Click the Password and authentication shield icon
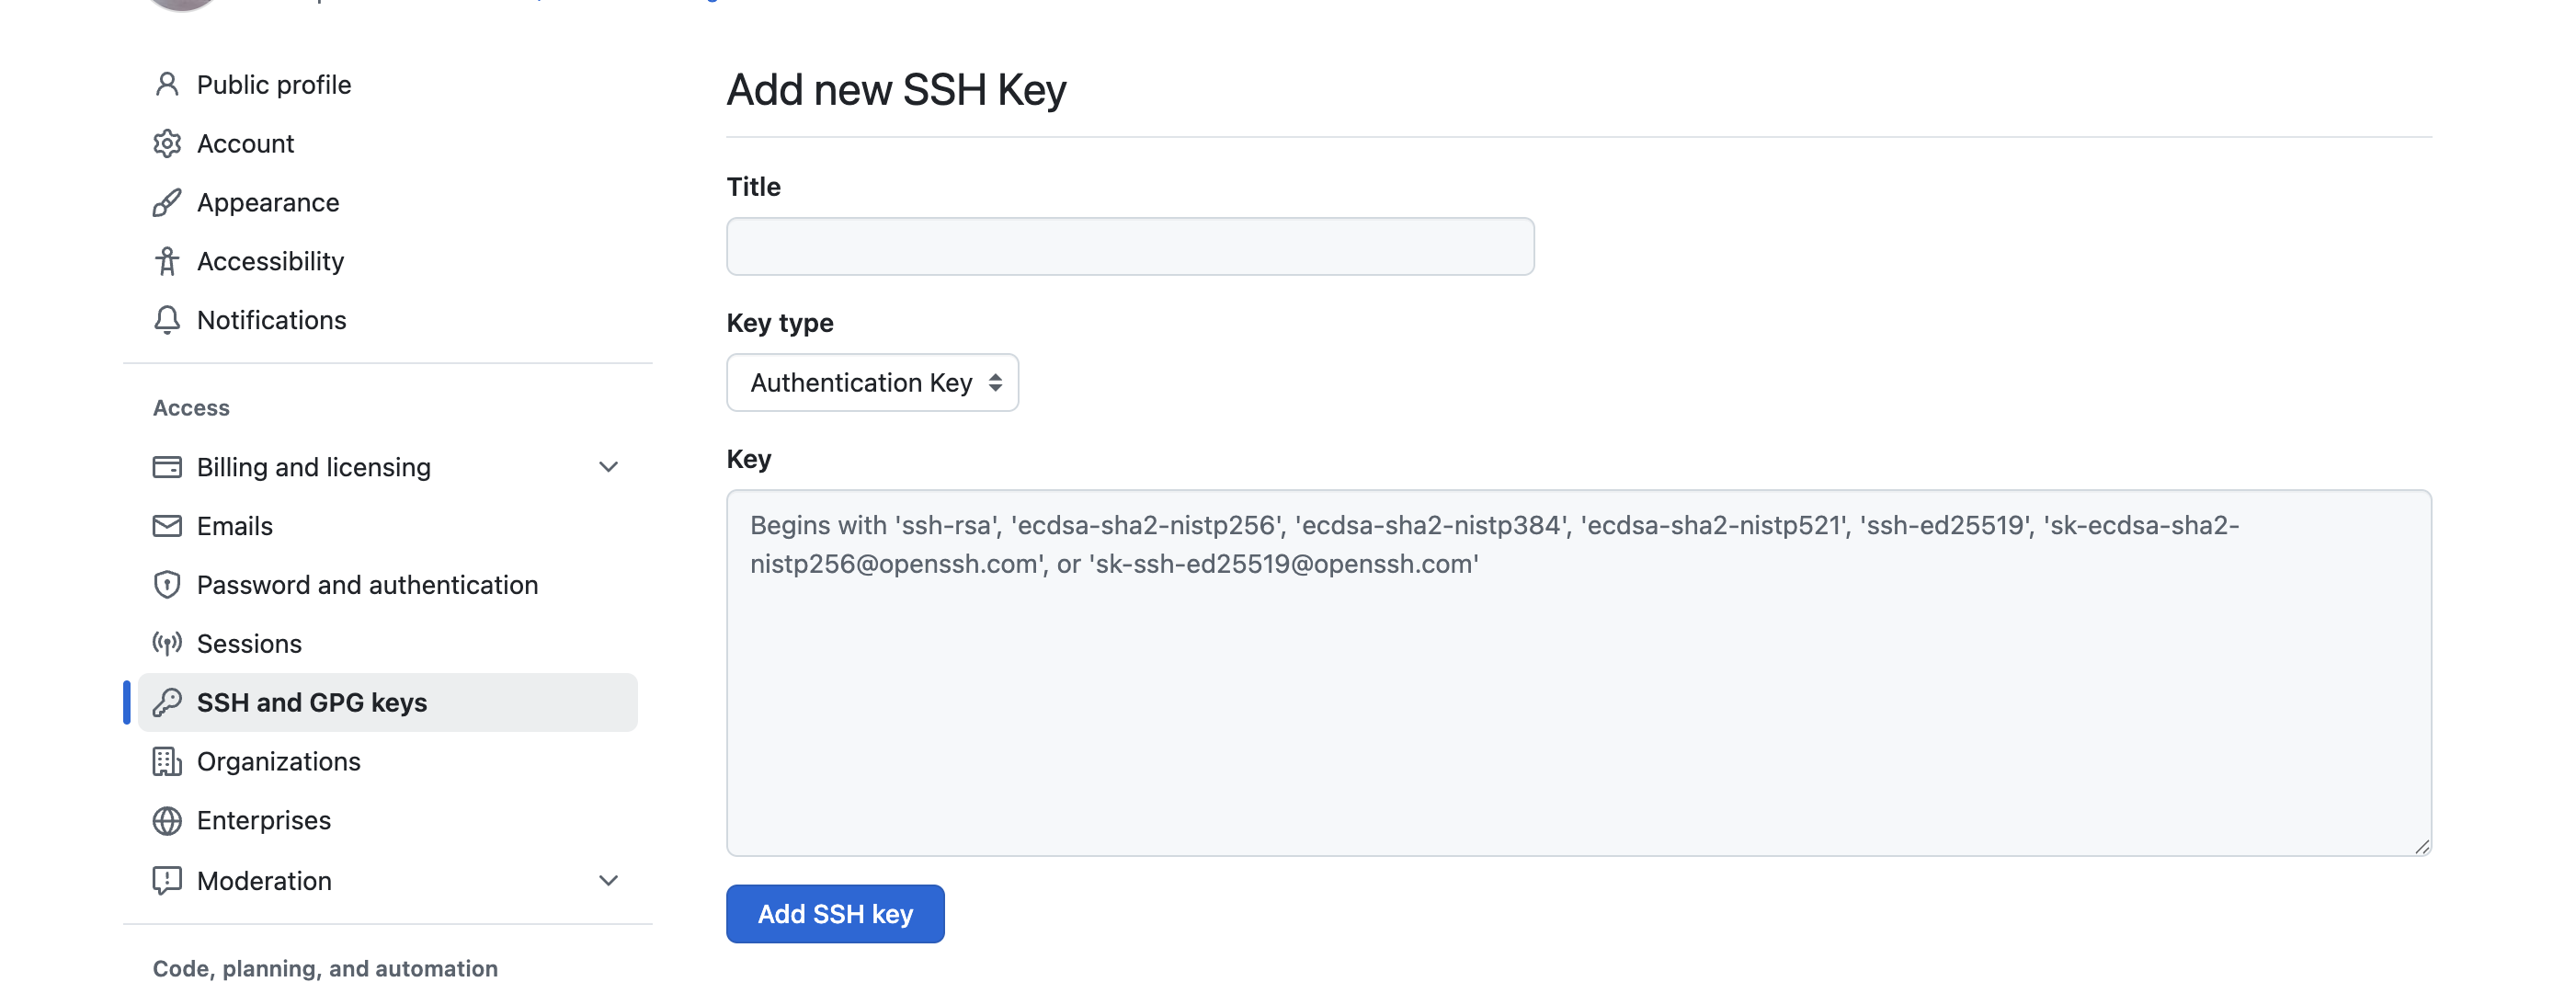Image resolution: width=2576 pixels, height=982 pixels. click(167, 585)
